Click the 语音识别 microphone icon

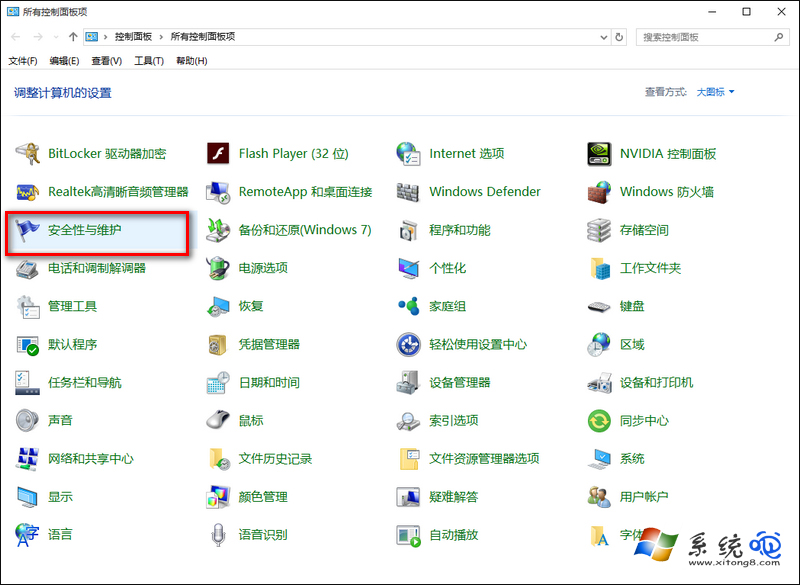click(218, 535)
